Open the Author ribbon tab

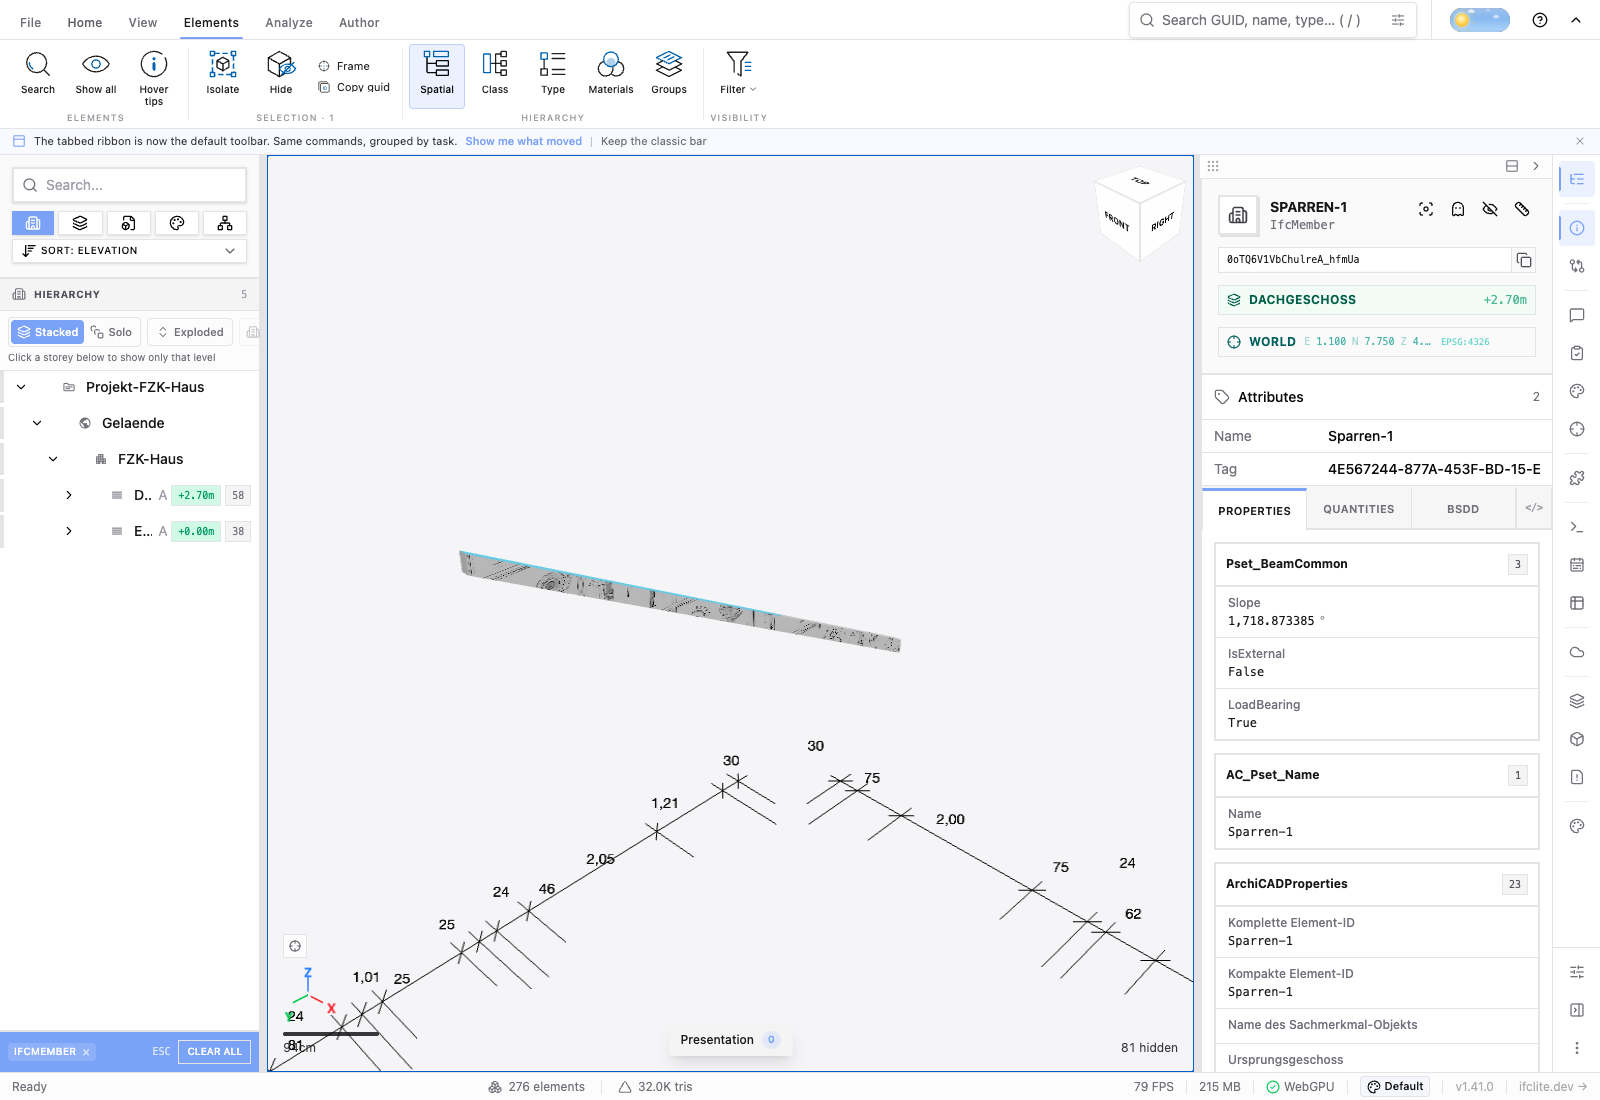[x=359, y=22]
